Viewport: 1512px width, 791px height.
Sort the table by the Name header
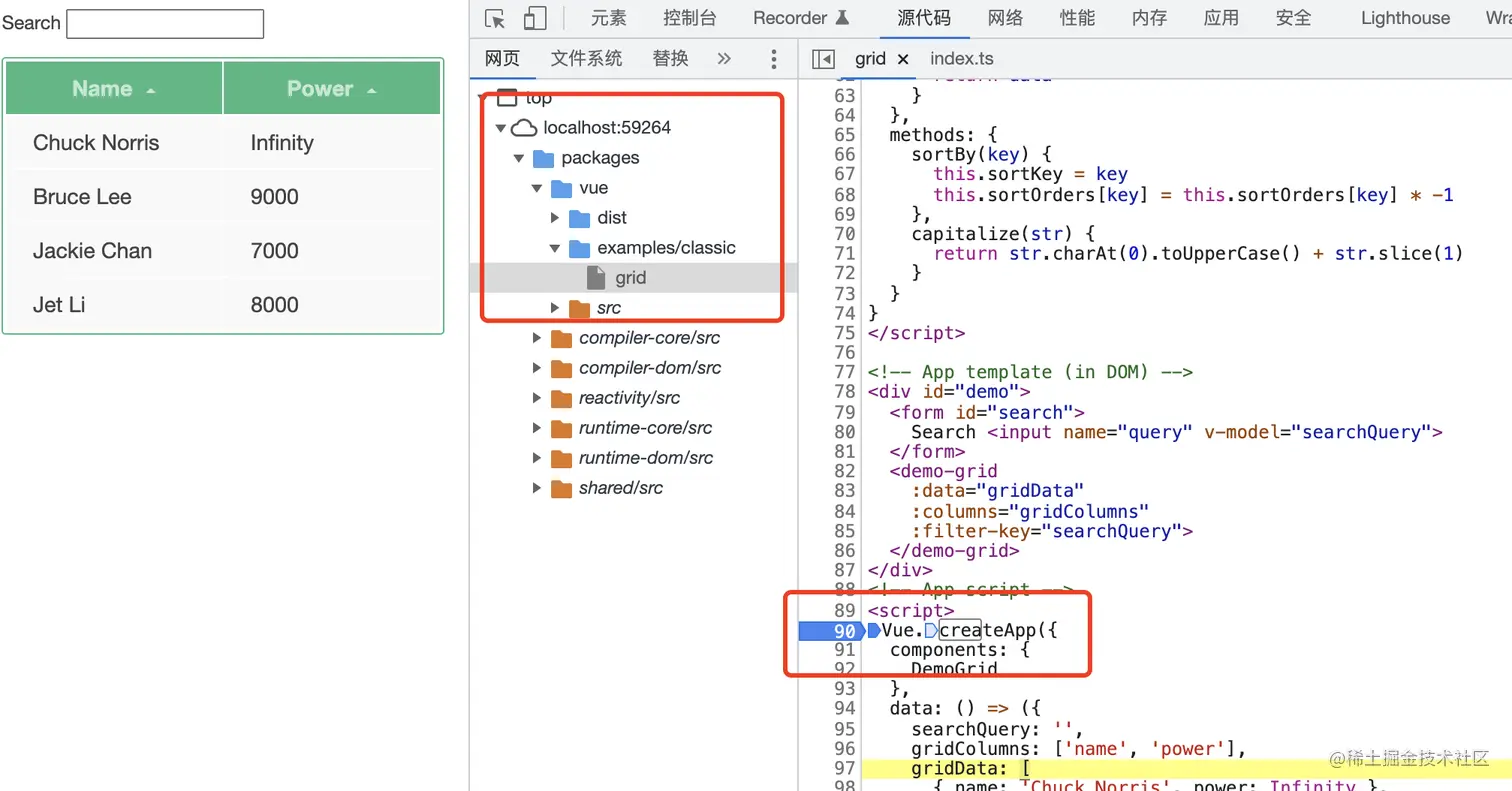[114, 89]
